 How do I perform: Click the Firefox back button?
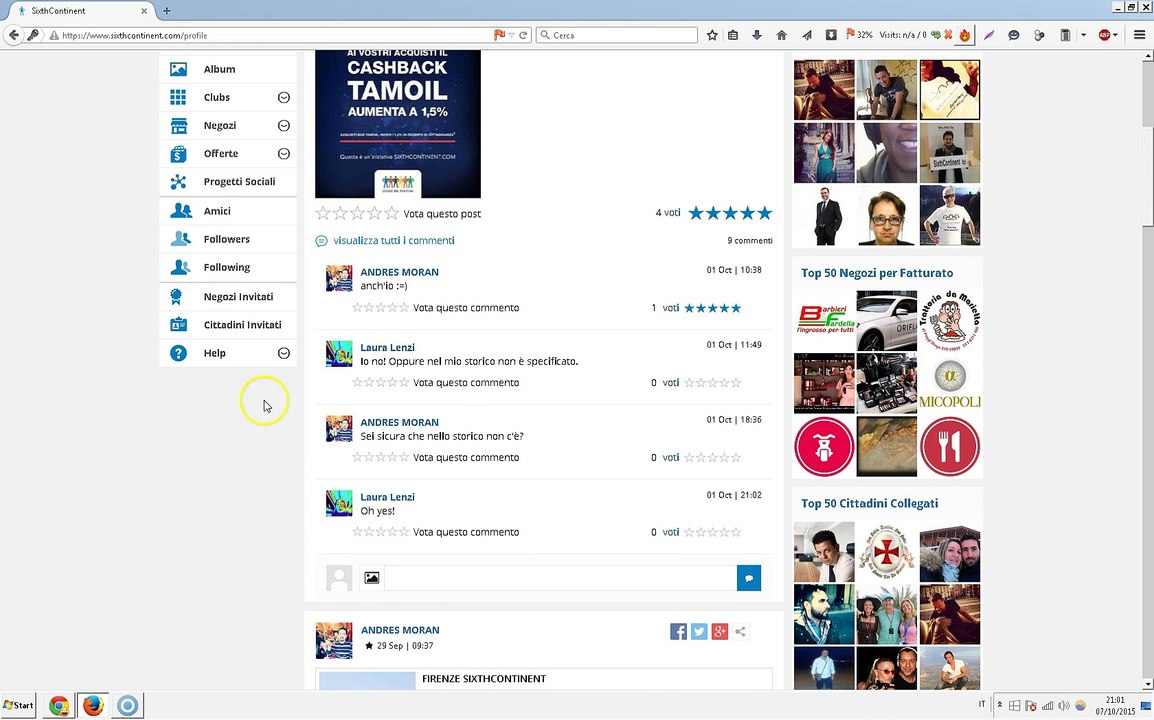(x=13, y=35)
